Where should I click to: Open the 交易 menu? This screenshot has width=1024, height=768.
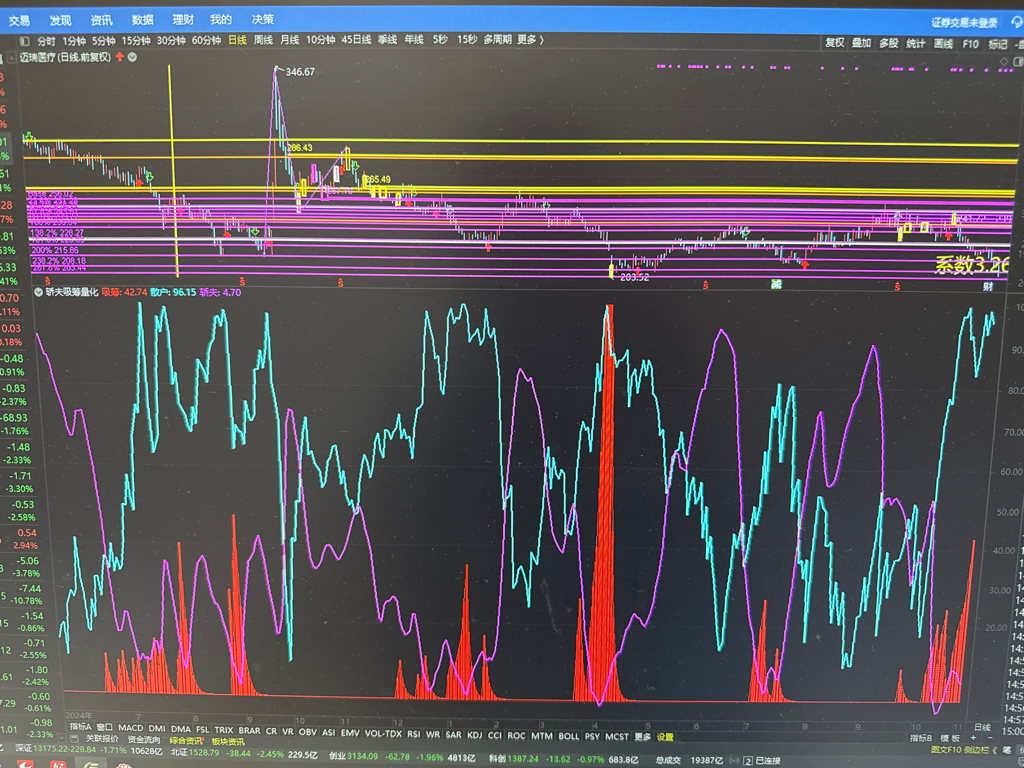coord(20,19)
